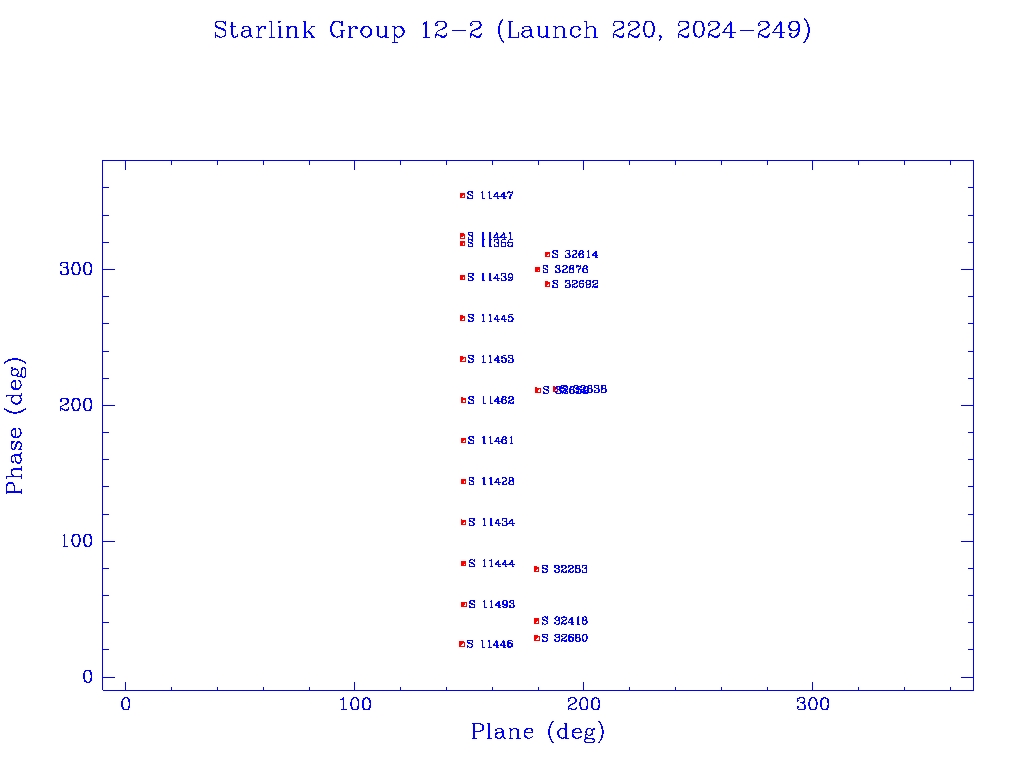
Task: Click the satellite label S 11453
Action: point(490,359)
